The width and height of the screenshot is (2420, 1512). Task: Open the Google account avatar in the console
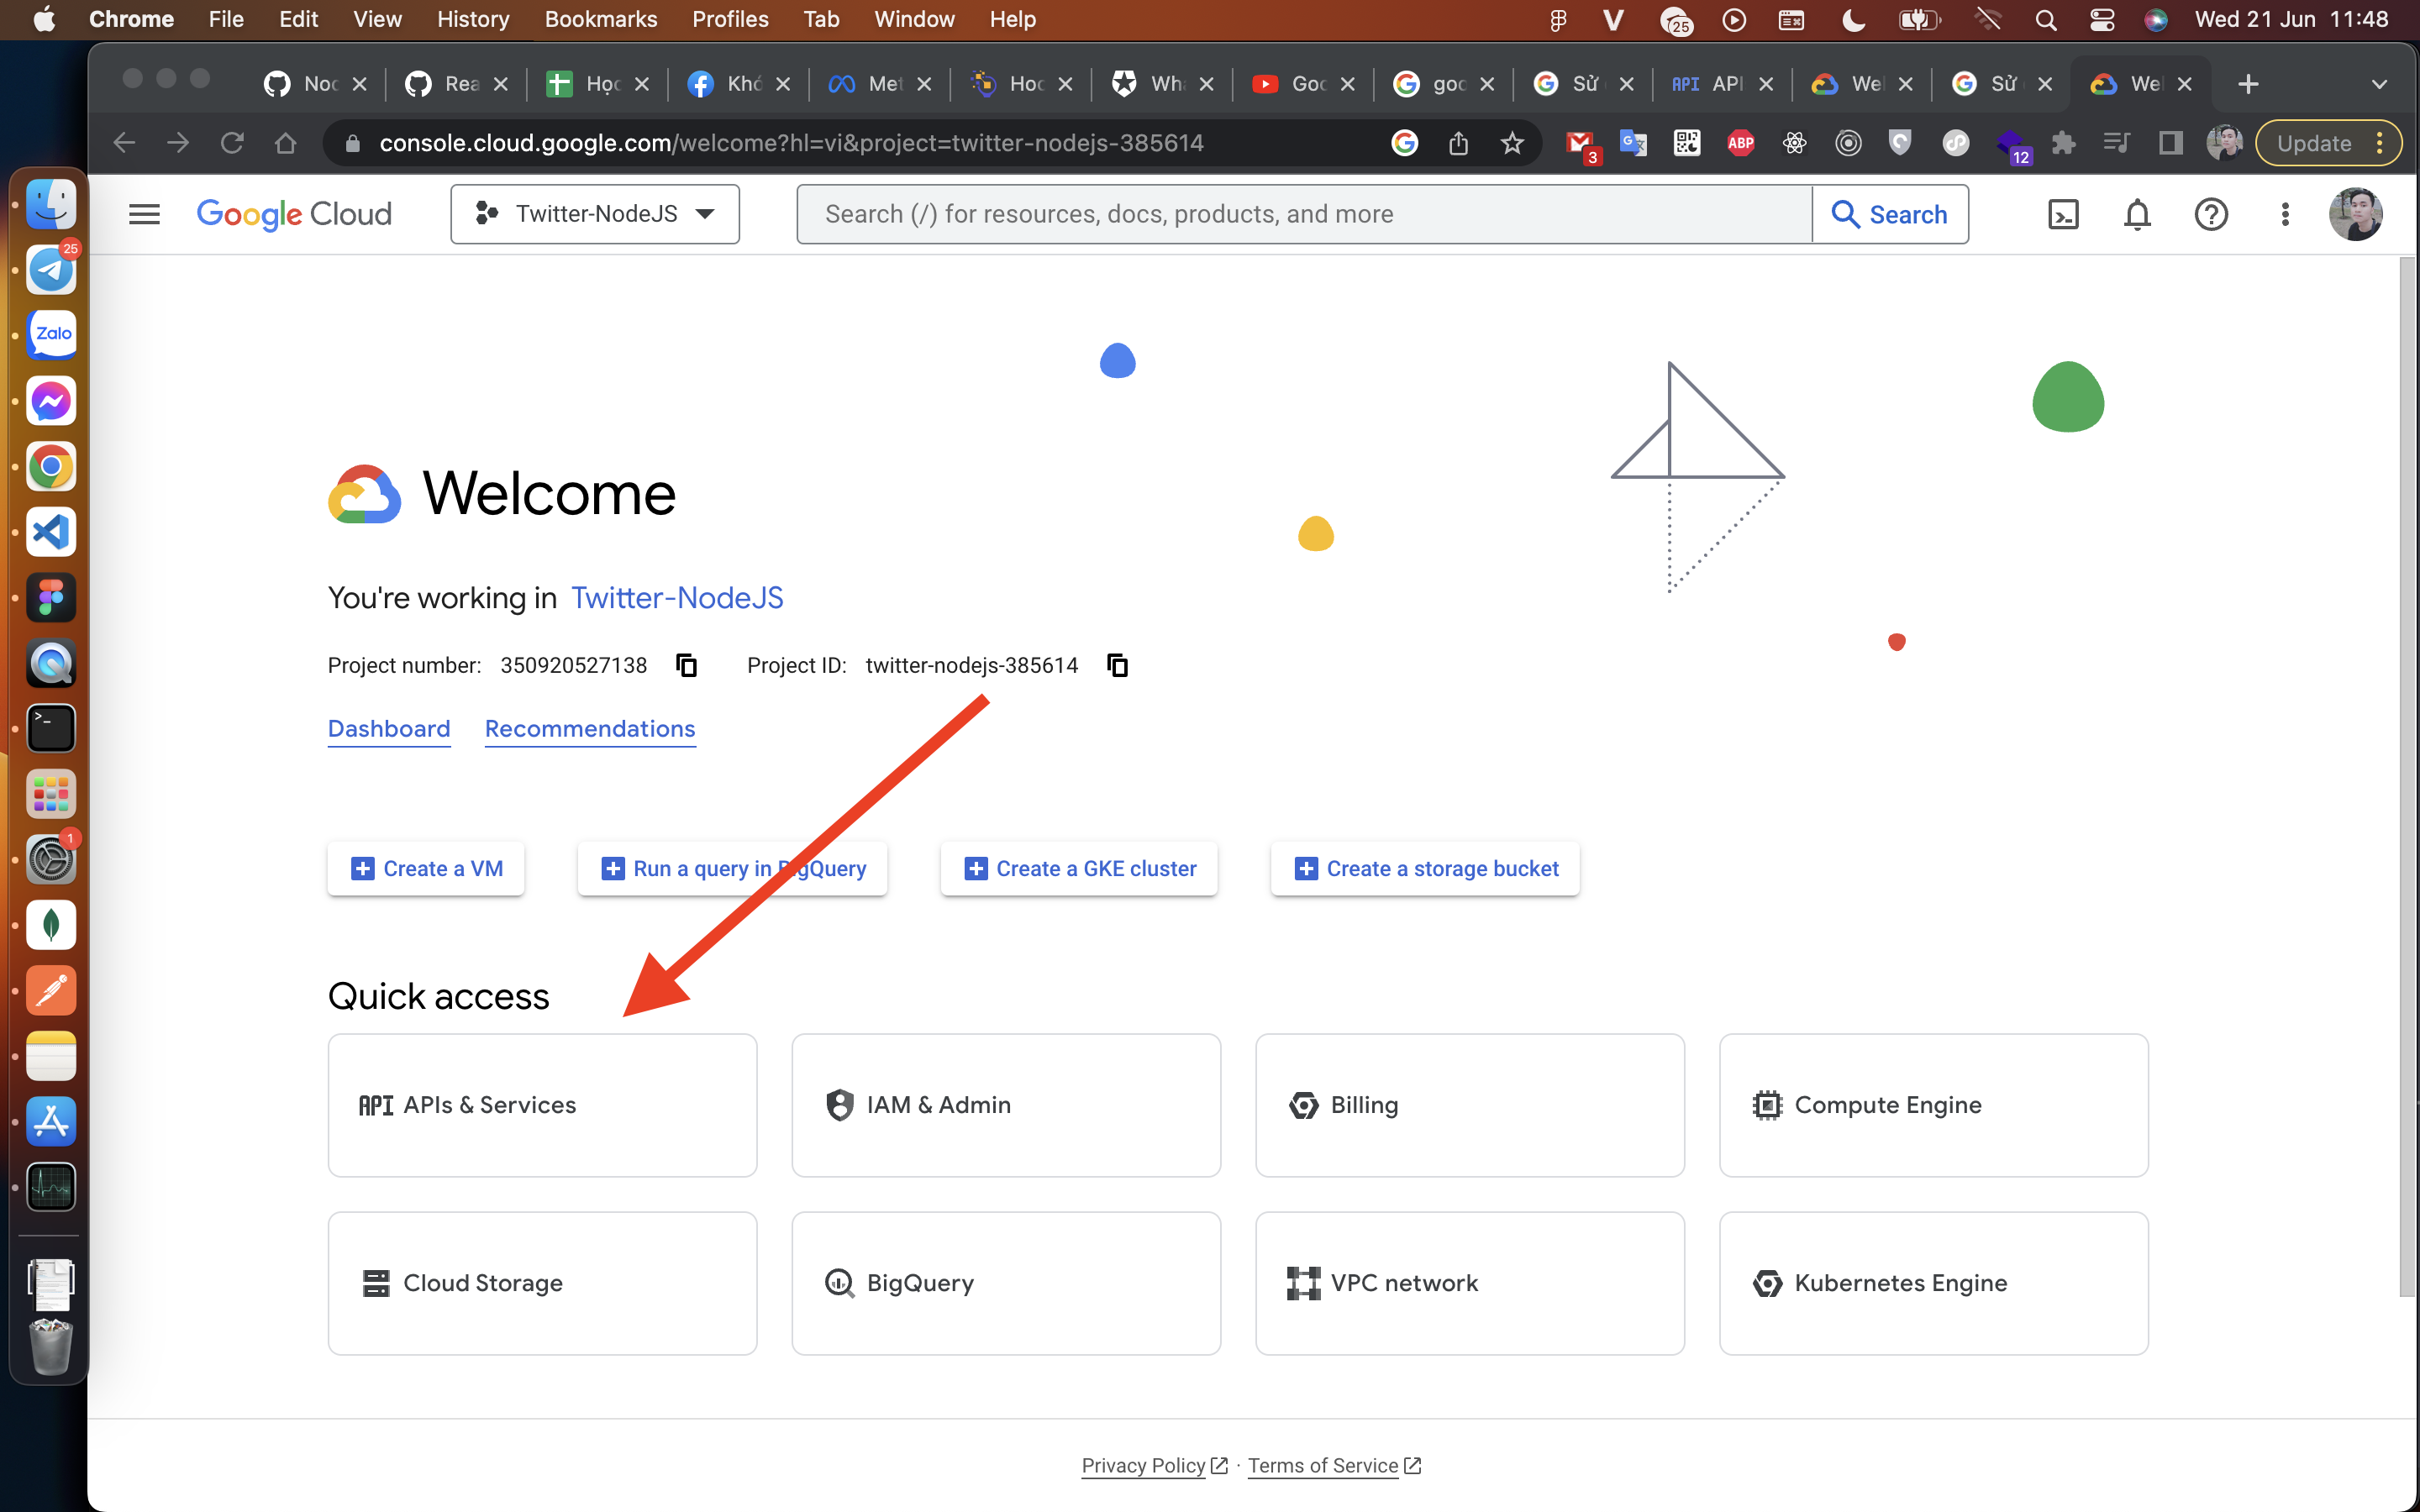(x=2355, y=214)
